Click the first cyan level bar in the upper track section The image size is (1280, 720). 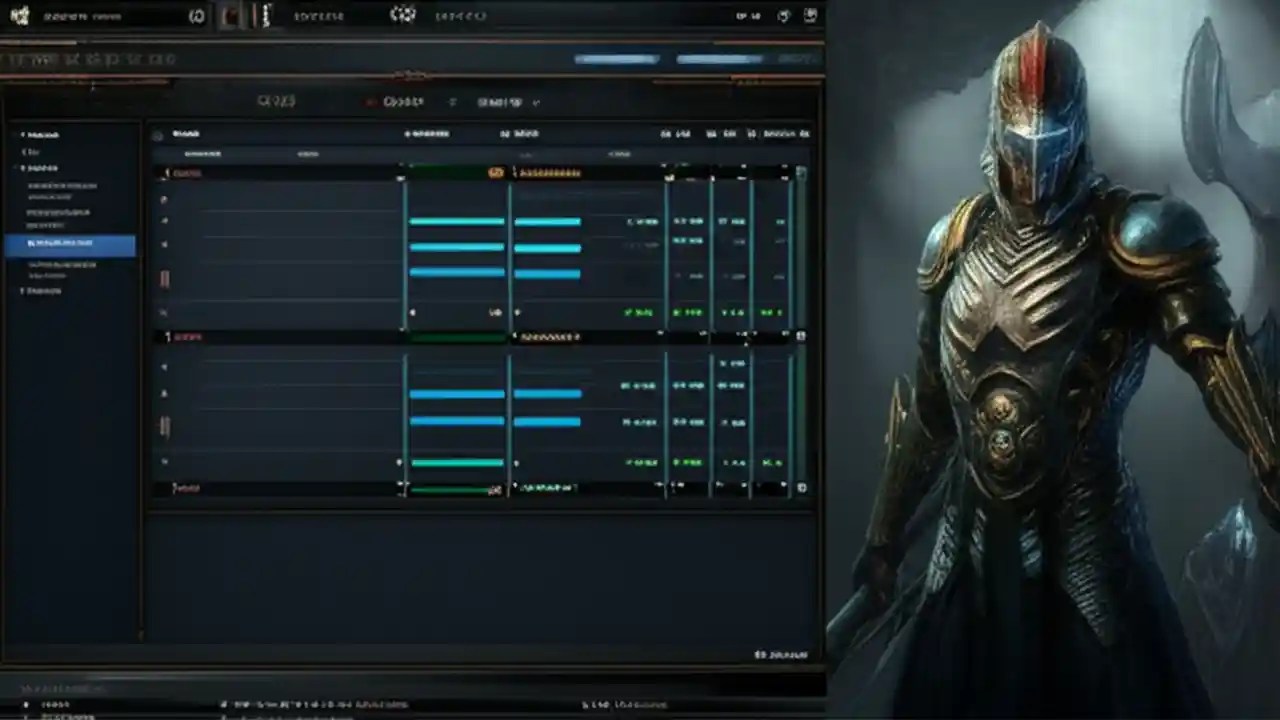(x=456, y=221)
